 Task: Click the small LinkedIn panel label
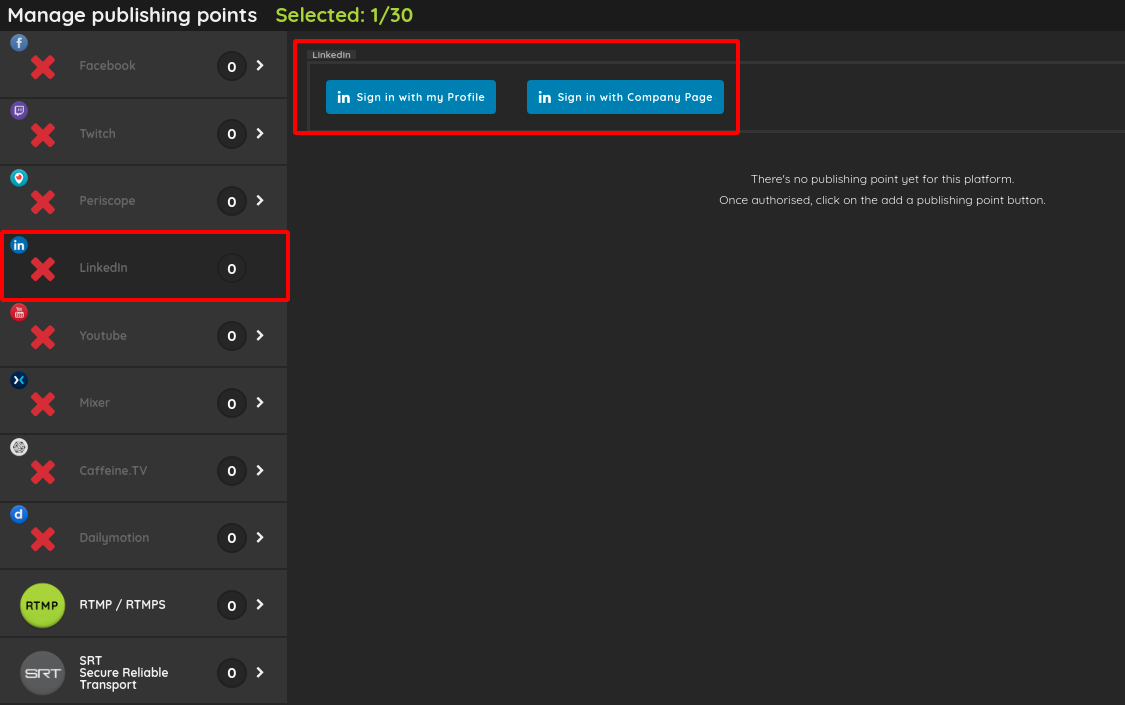click(331, 55)
